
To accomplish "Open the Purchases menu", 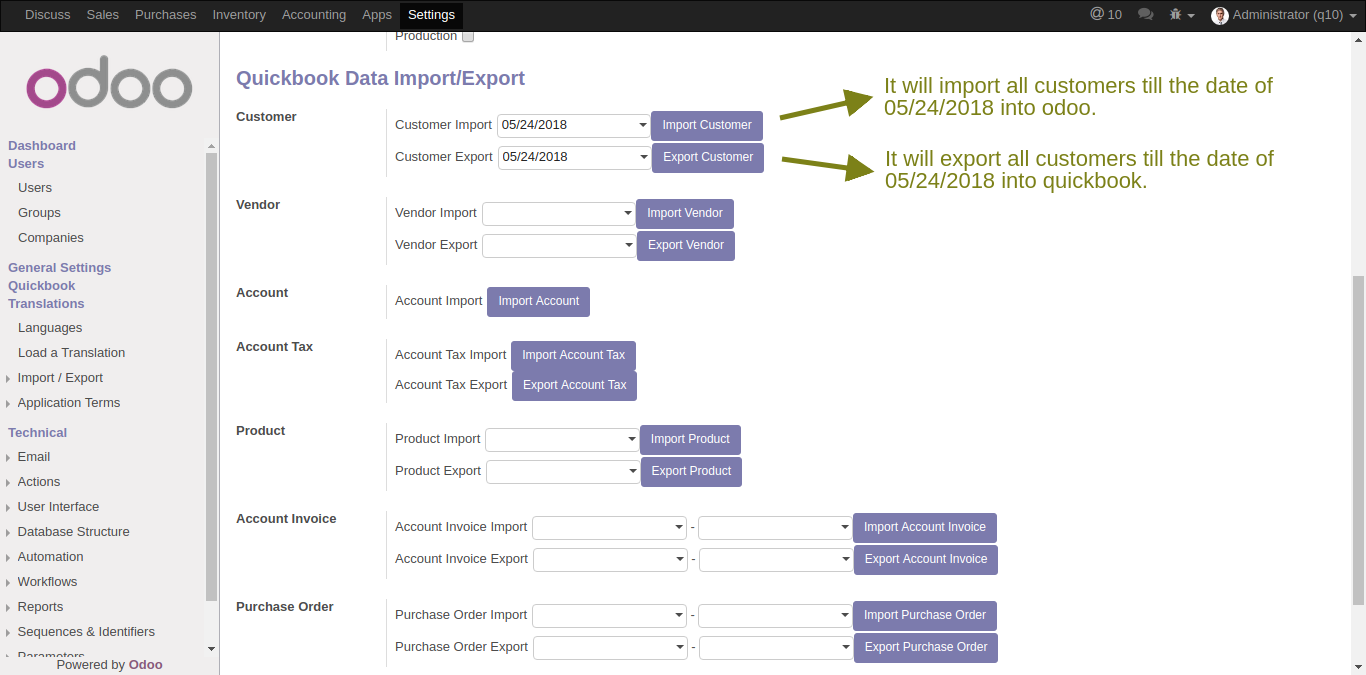I will [x=166, y=15].
